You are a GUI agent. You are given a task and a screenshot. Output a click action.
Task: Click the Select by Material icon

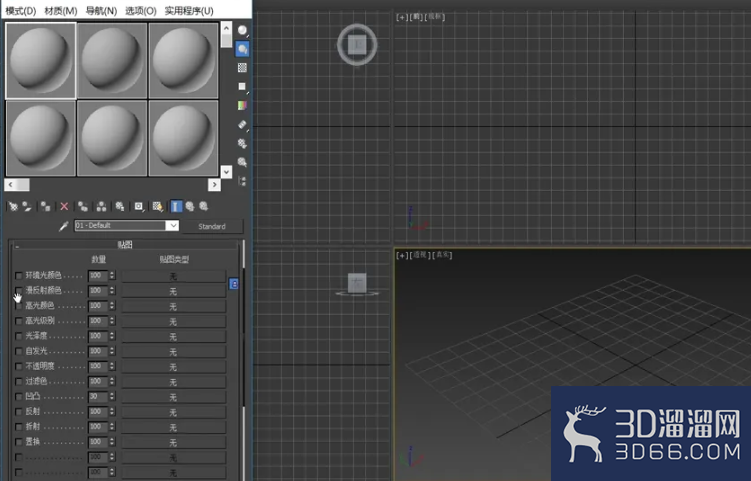242,162
